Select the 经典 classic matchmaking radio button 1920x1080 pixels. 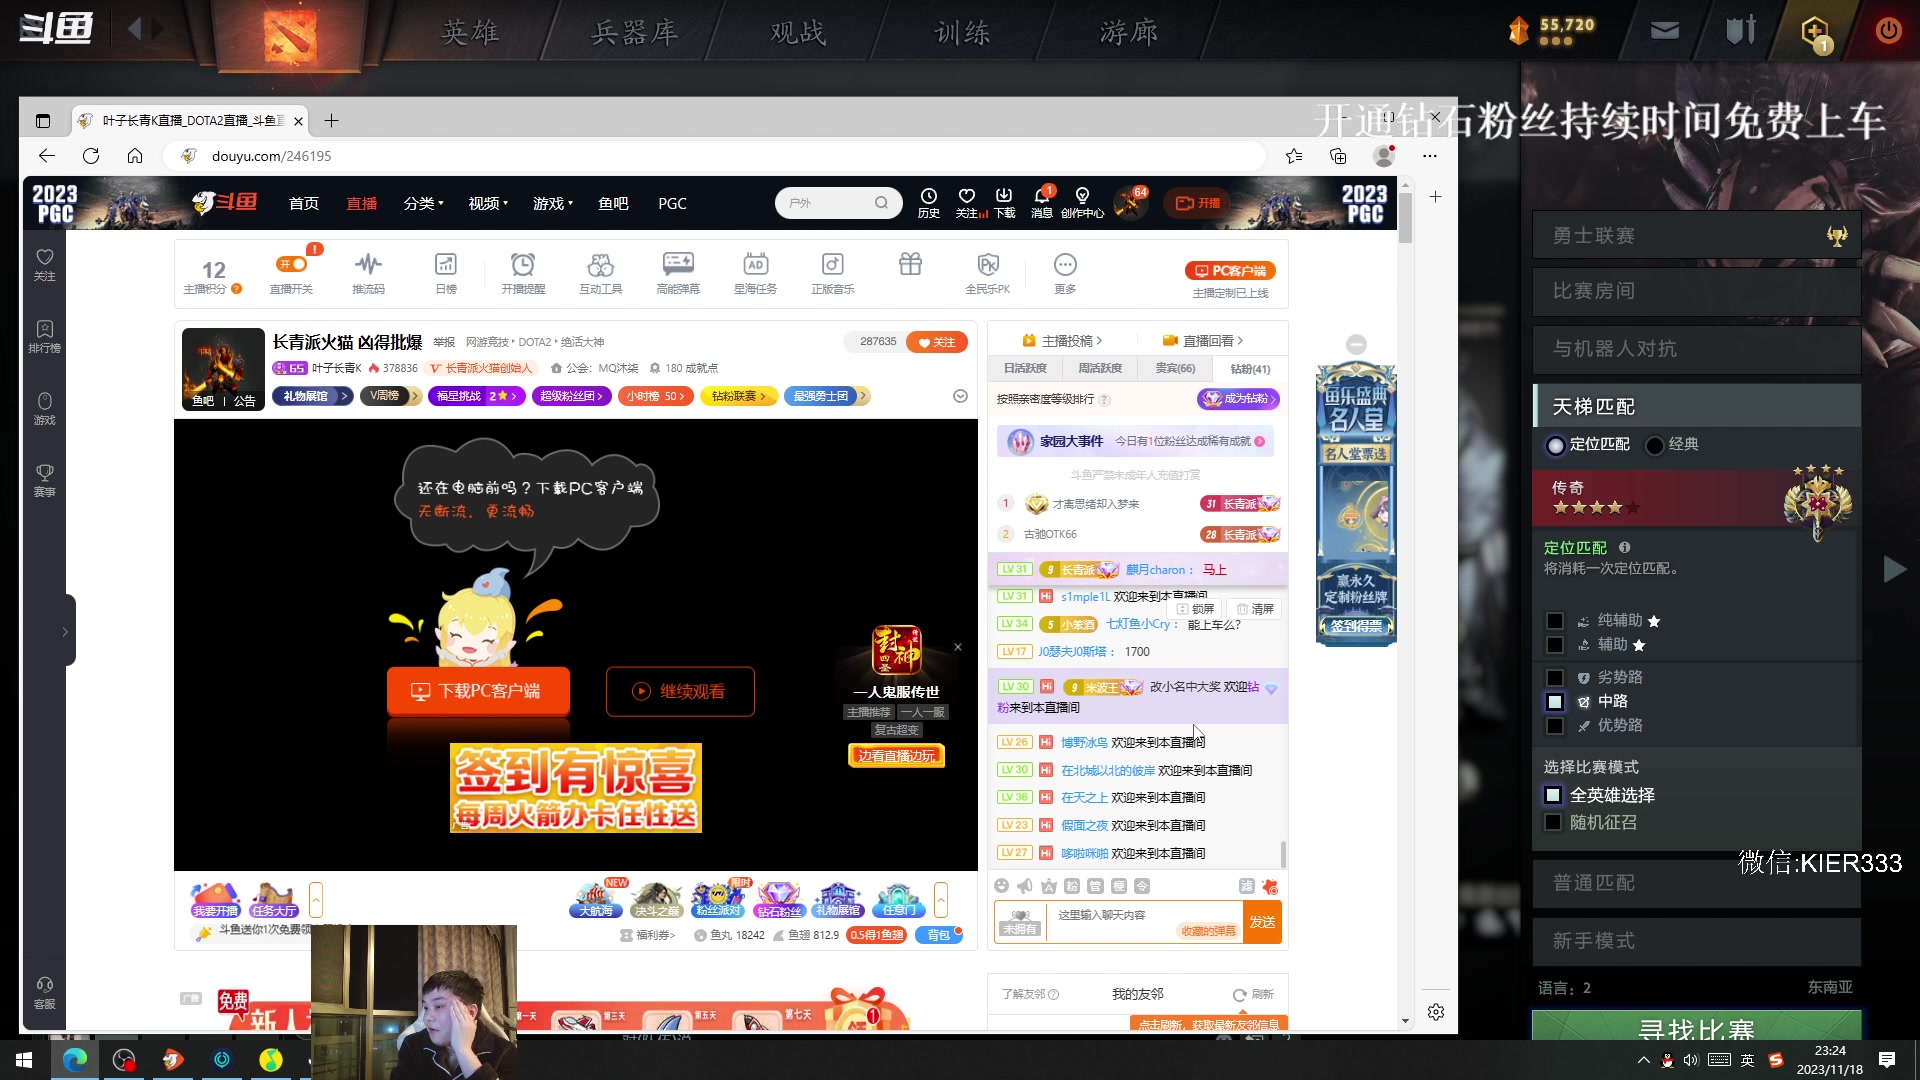(1652, 445)
